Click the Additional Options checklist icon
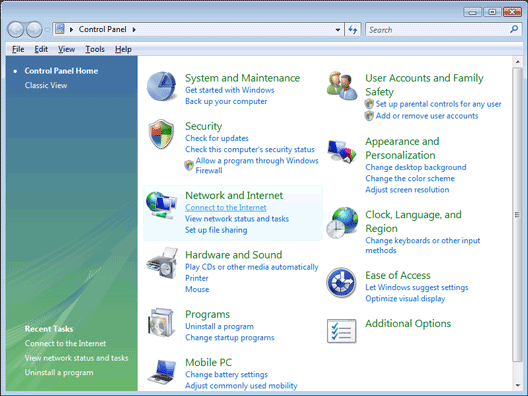Viewport: 528px width, 396px height. (341, 331)
